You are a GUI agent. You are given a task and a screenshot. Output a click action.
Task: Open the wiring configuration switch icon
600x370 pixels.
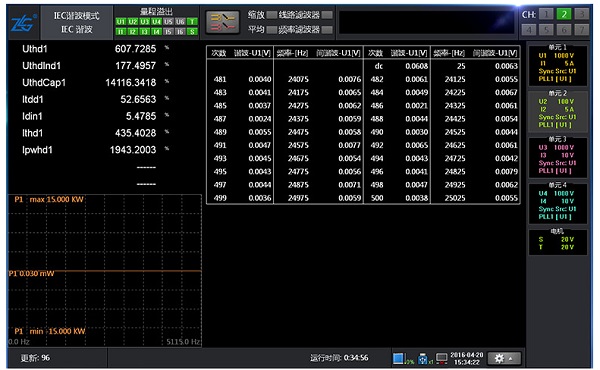click(x=222, y=22)
